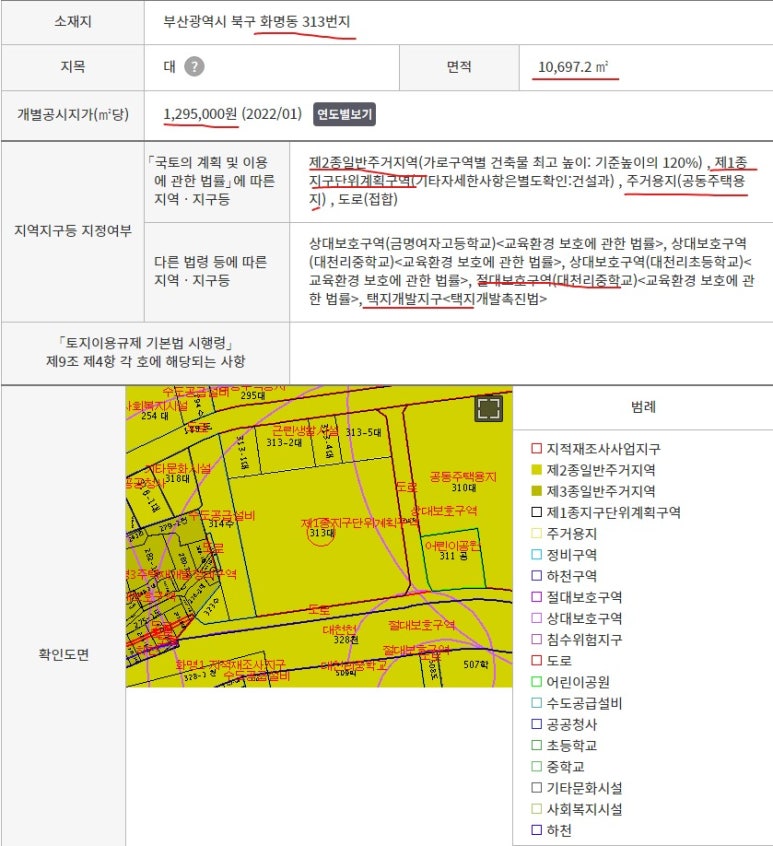Click the address 부산광역시 북구 화명동 313번지
Viewport: 773px width, 846px height.
pos(257,22)
